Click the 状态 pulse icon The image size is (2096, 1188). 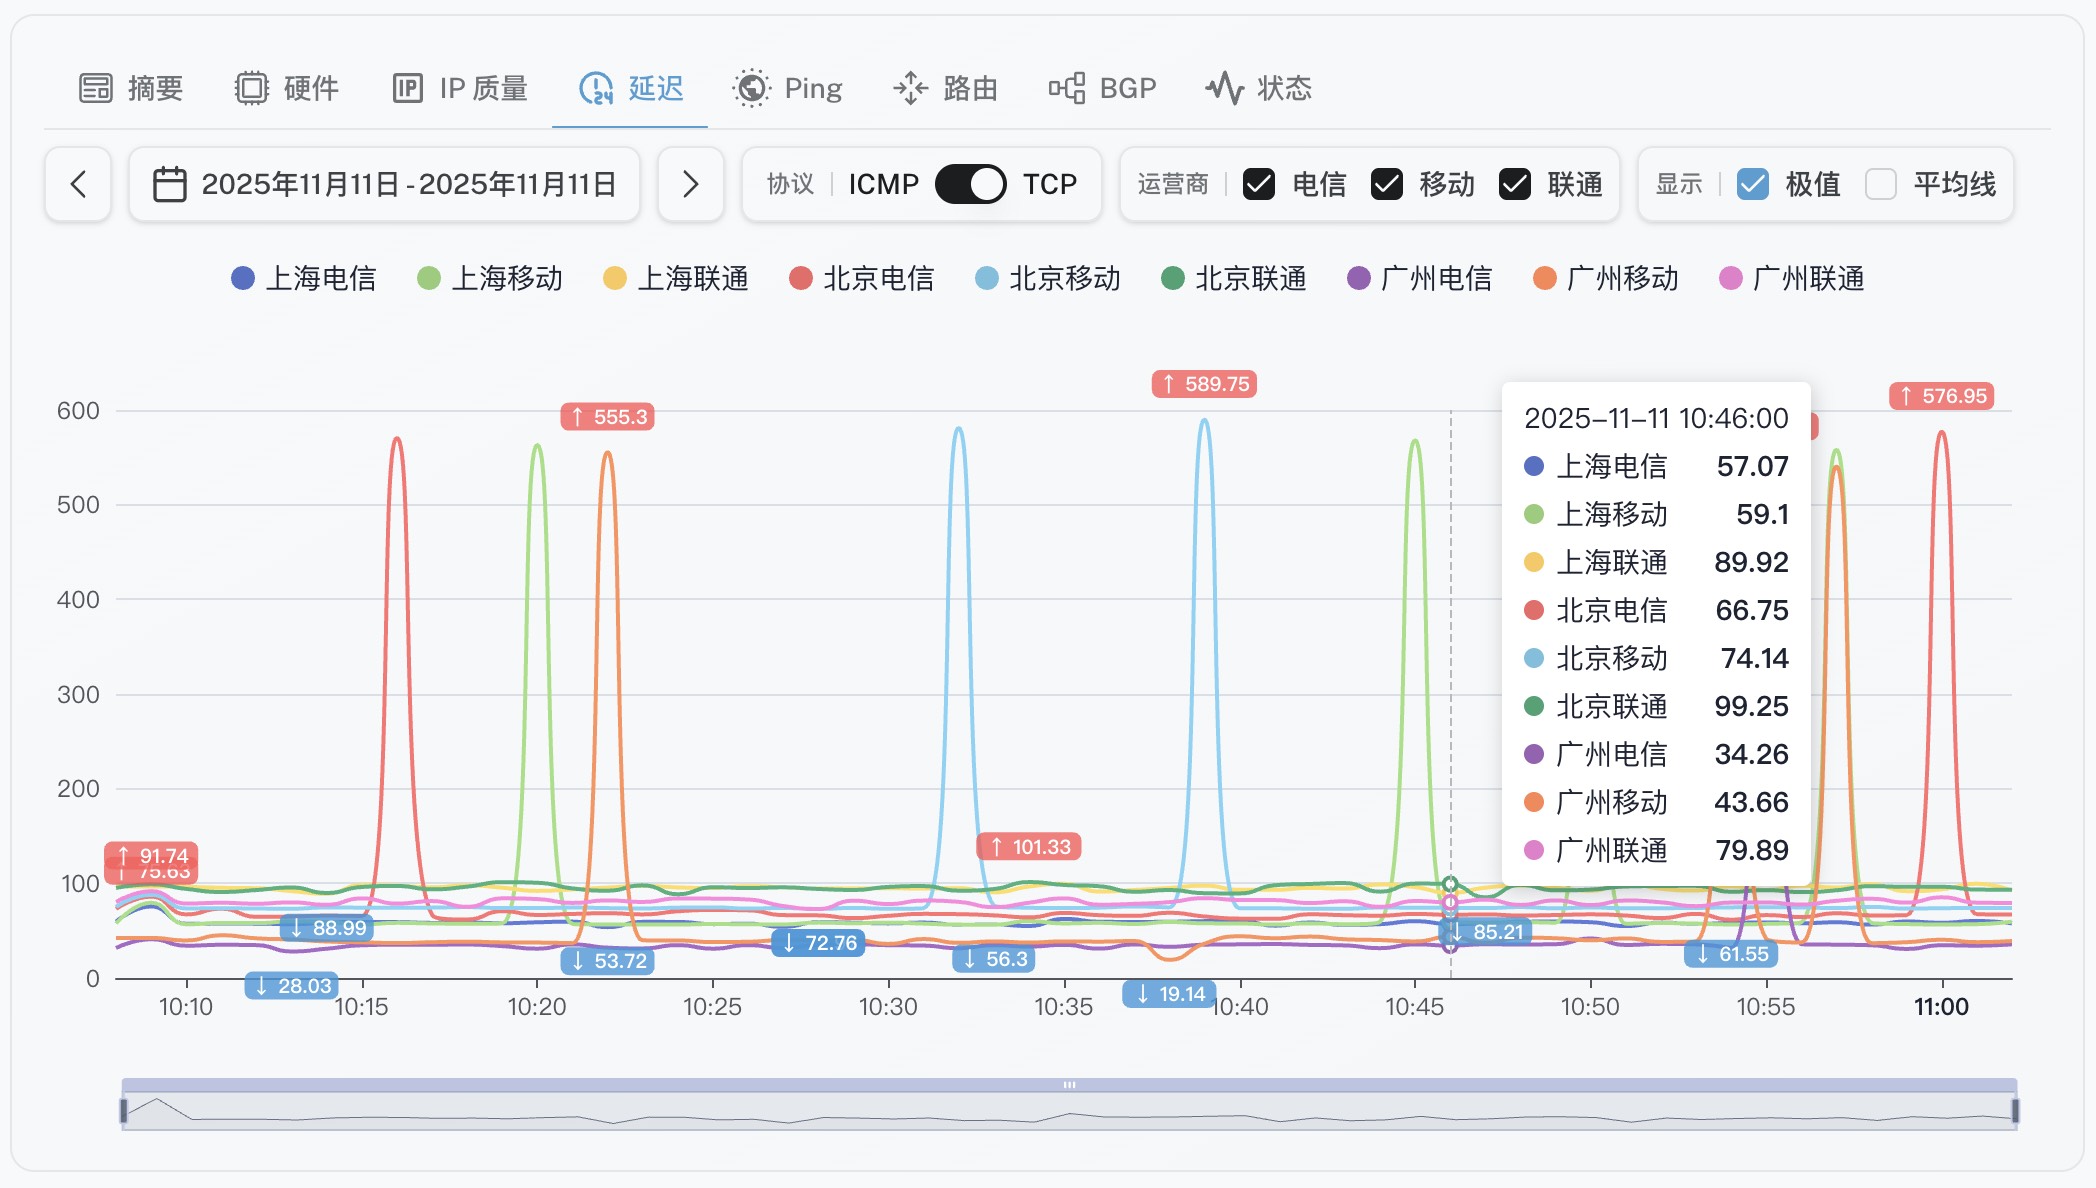[x=1224, y=88]
